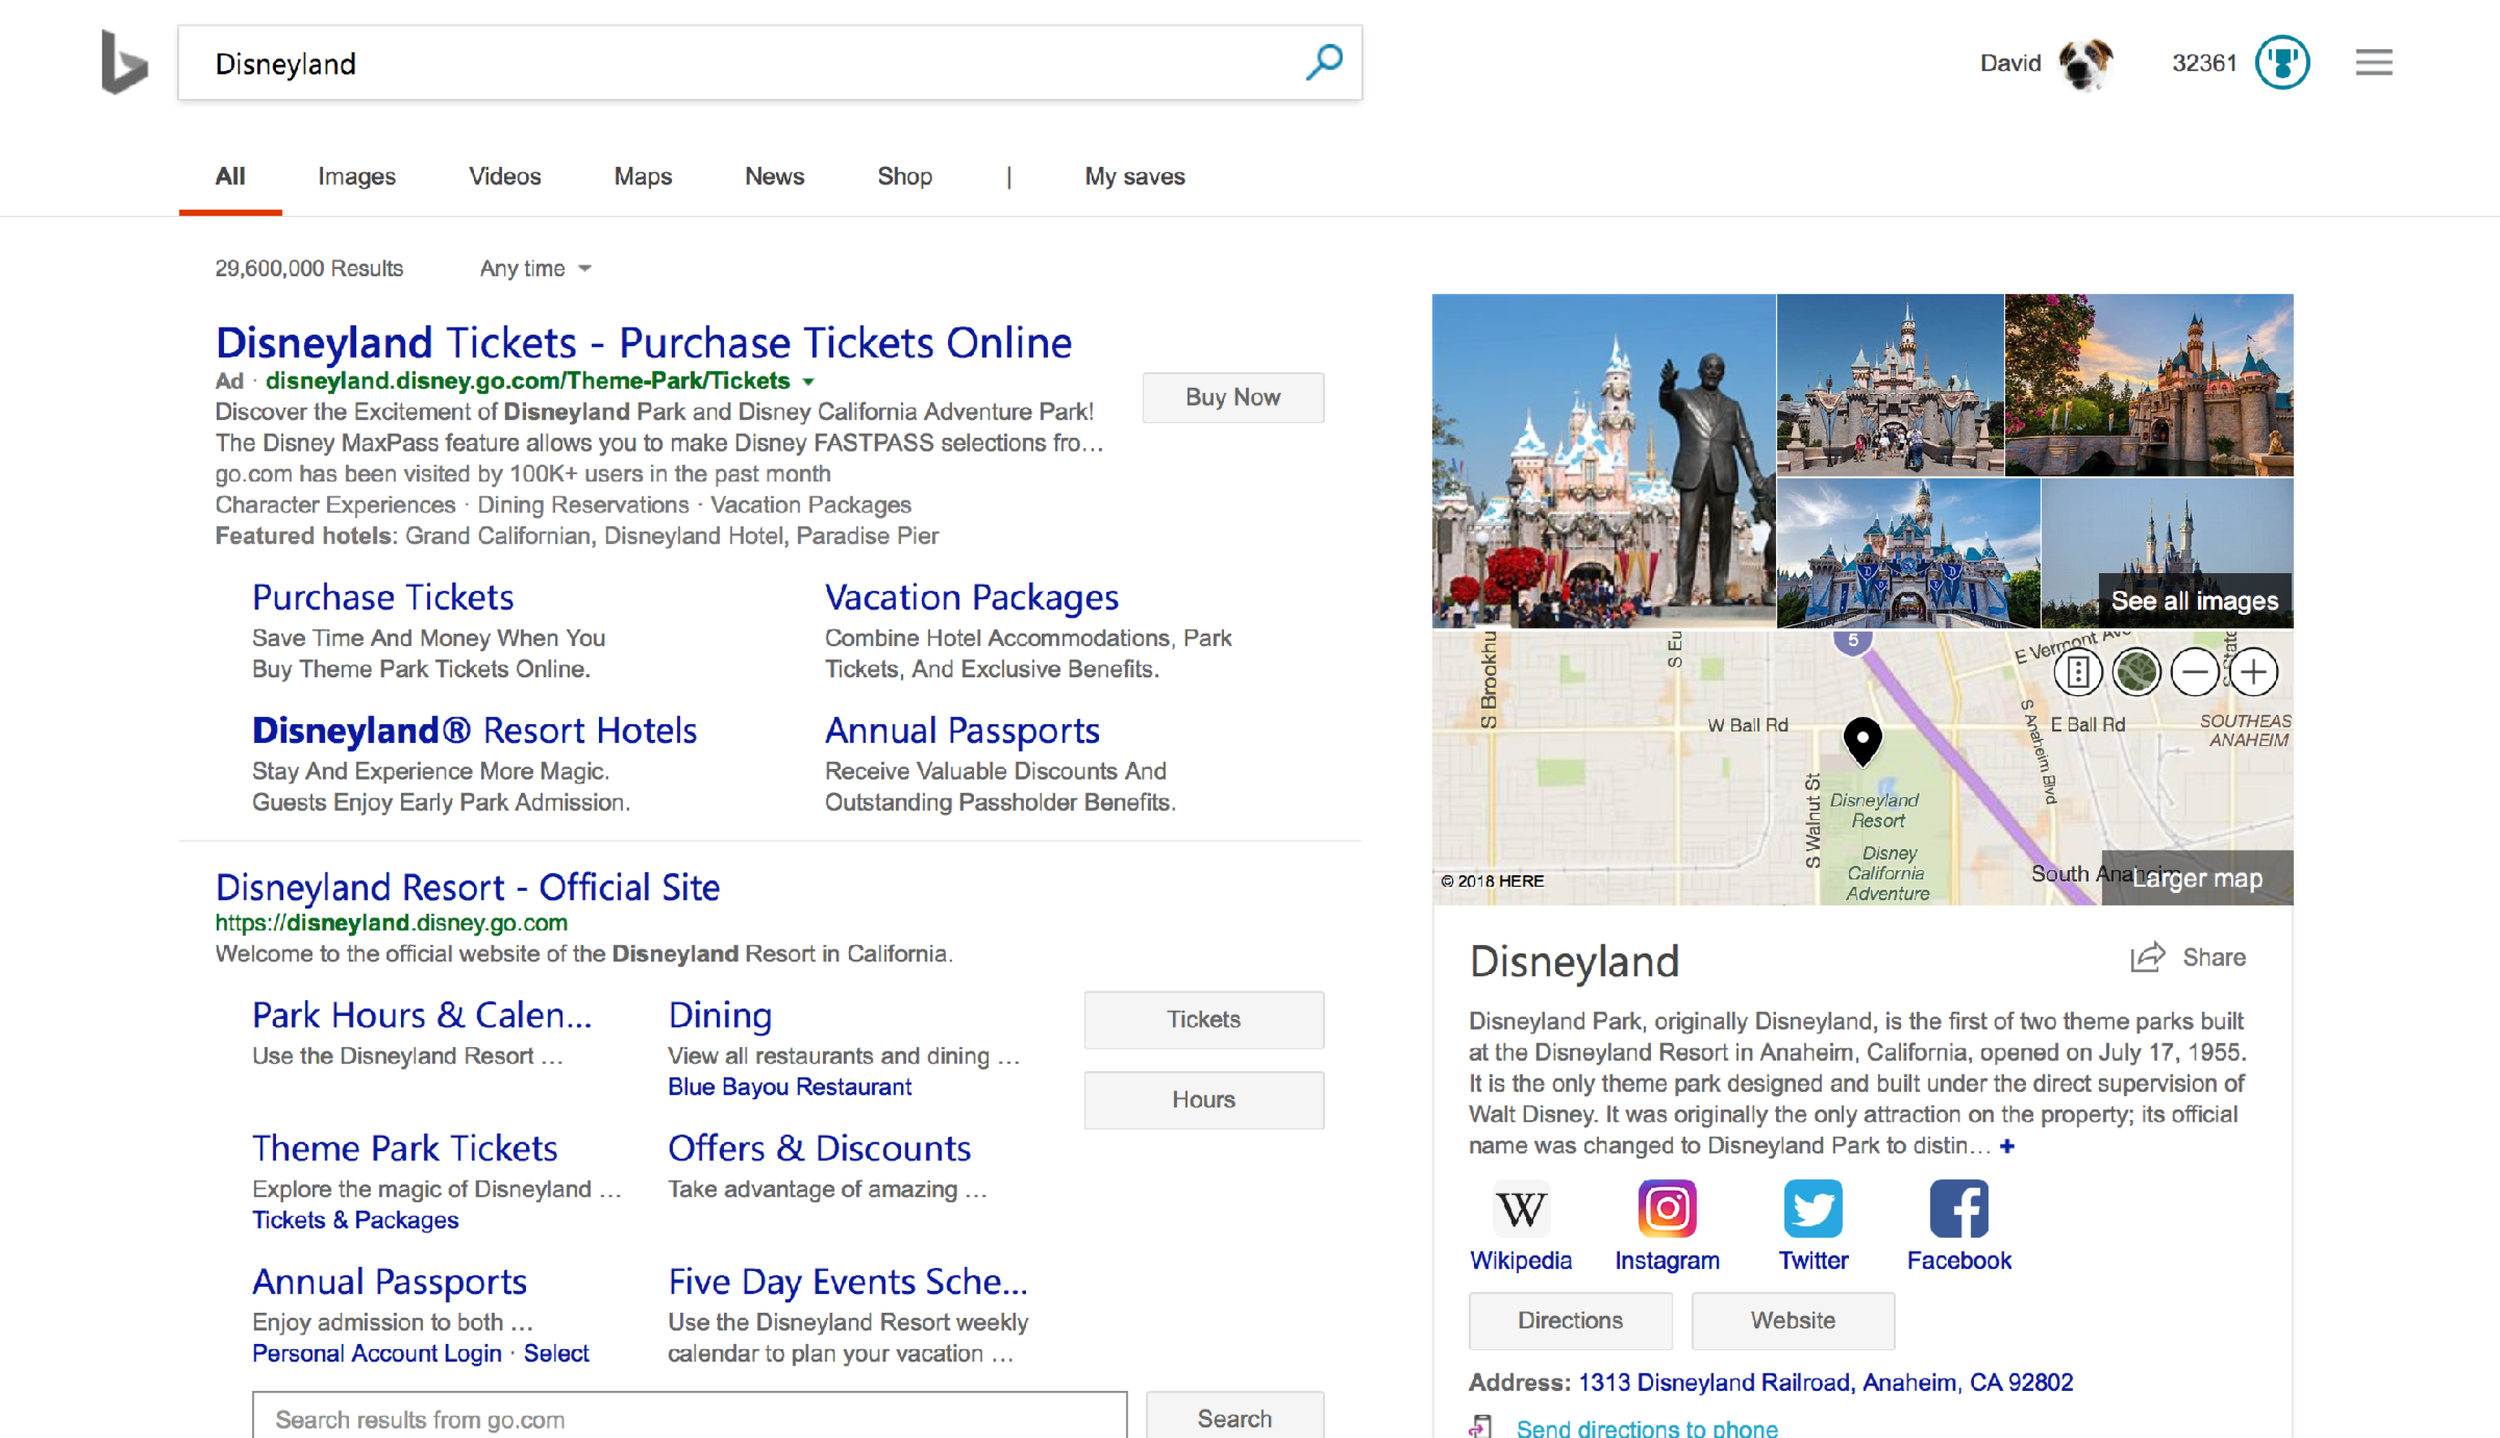The height and width of the screenshot is (1438, 2500).
Task: Open Disneyland Resort - Official Site link
Action: click(x=467, y=887)
